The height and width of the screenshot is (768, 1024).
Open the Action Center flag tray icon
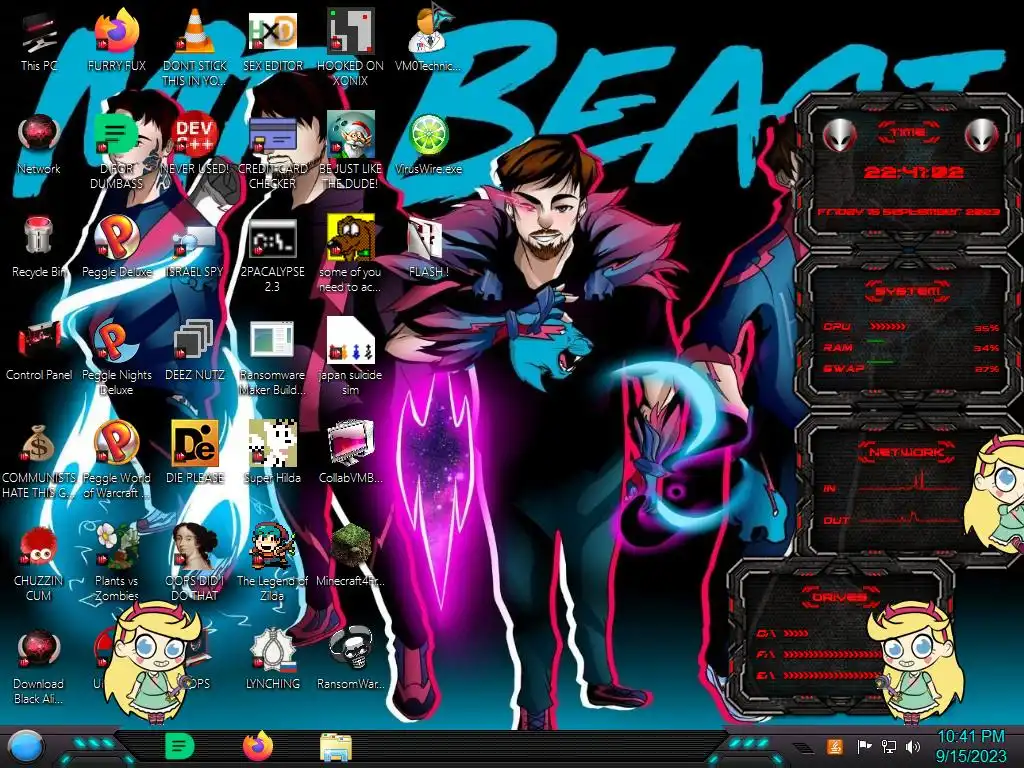click(x=864, y=746)
